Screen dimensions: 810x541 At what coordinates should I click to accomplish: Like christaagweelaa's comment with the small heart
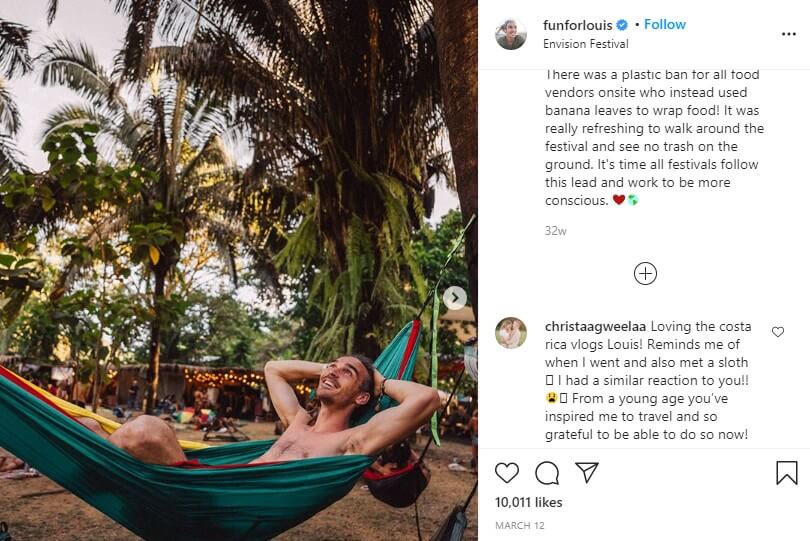[777, 332]
